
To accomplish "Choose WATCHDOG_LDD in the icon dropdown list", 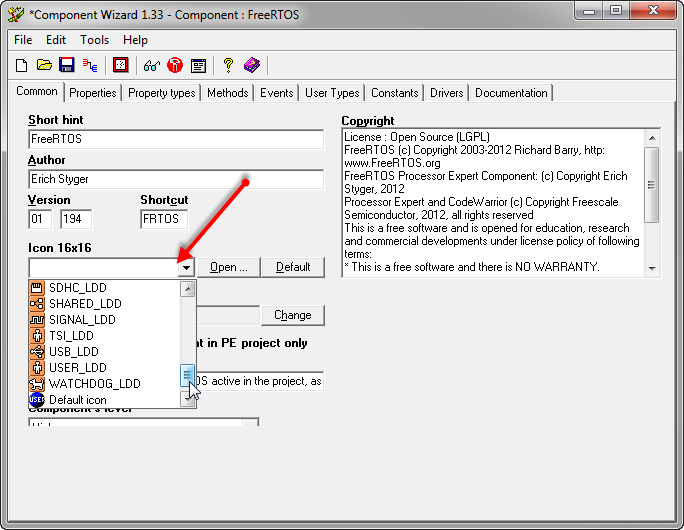I will point(94,383).
